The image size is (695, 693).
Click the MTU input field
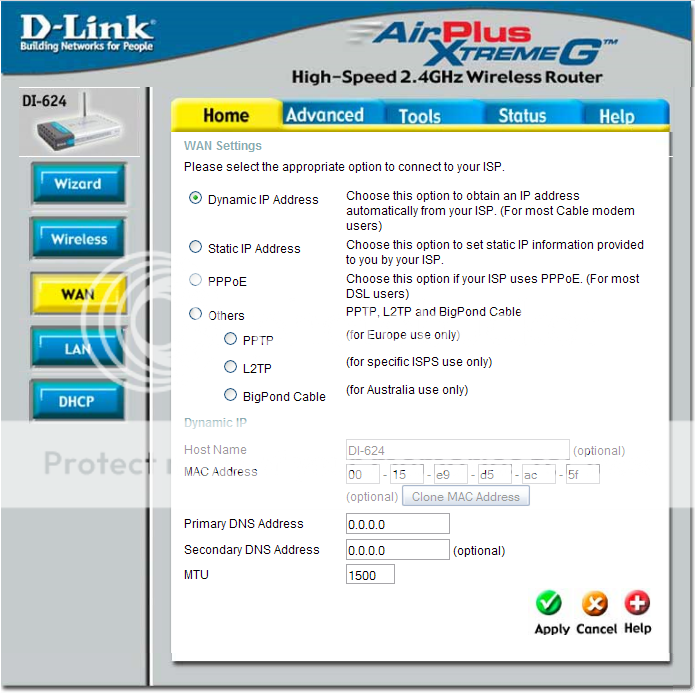pyautogui.click(x=370, y=575)
